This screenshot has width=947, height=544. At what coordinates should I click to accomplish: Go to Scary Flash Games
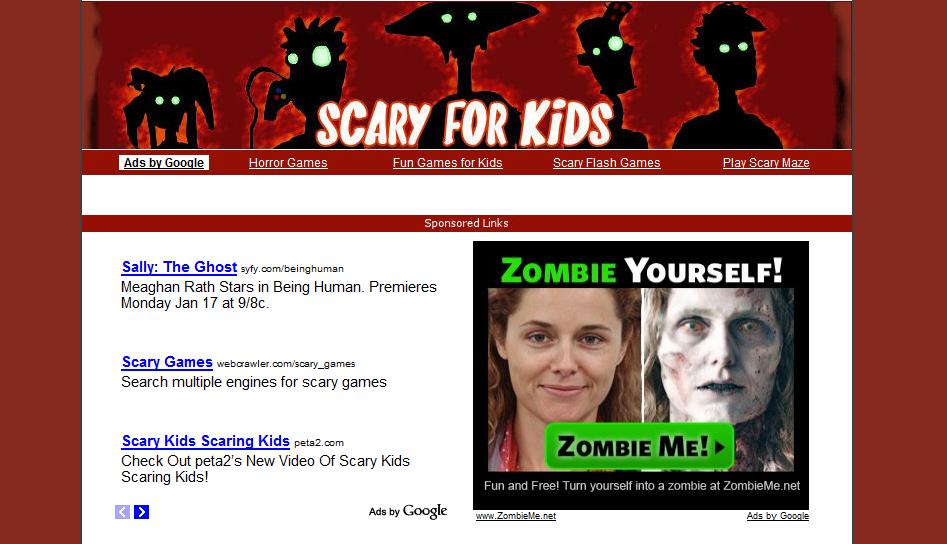click(x=606, y=163)
